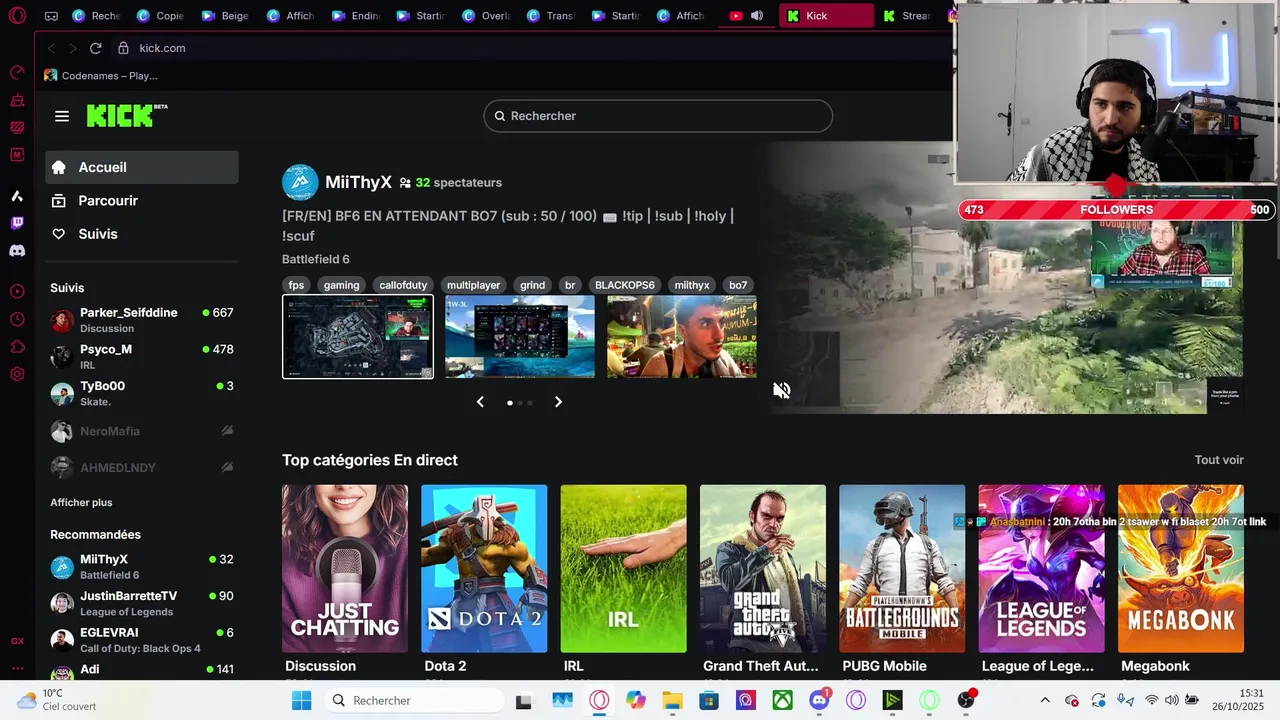This screenshot has width=1280, height=720.
Task: Click the Windows taskbar Rechercher box
Action: tap(415, 700)
